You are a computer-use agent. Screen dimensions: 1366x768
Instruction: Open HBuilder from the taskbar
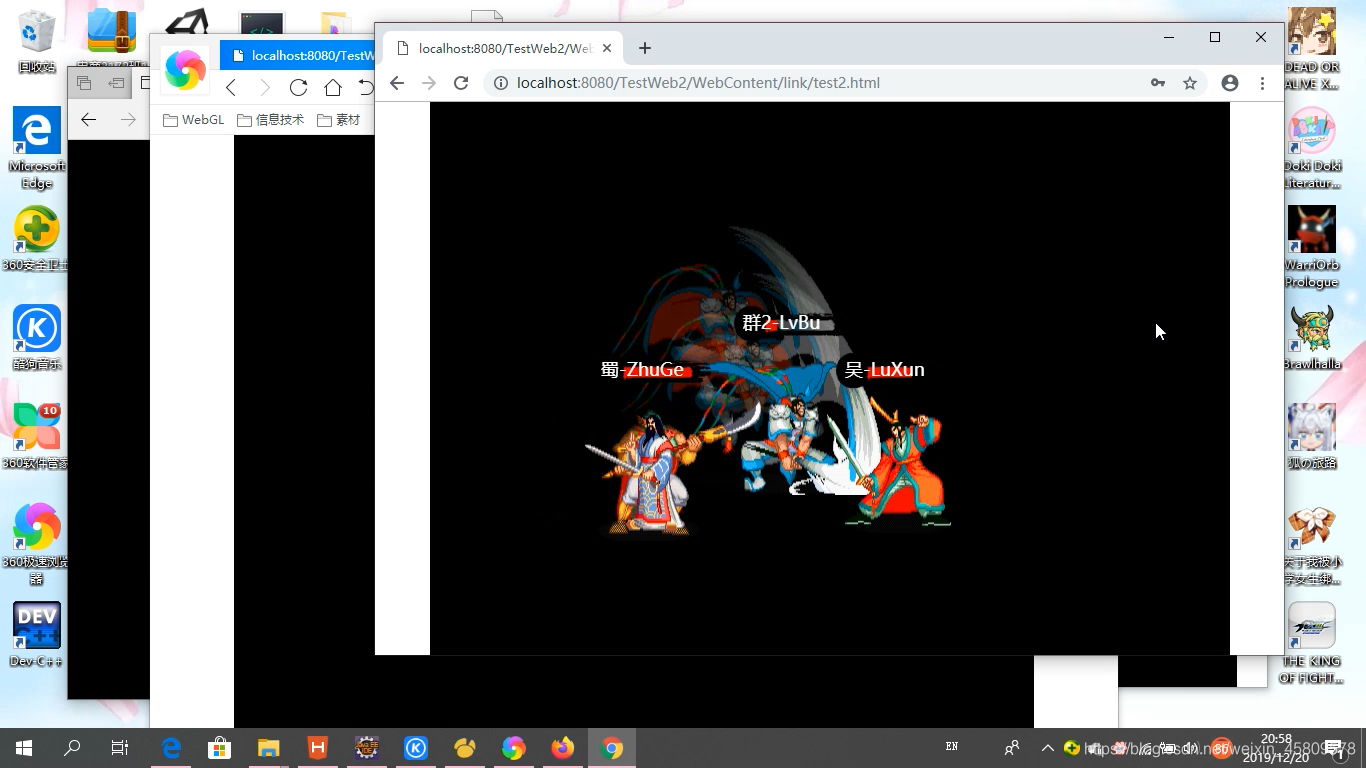pos(318,748)
